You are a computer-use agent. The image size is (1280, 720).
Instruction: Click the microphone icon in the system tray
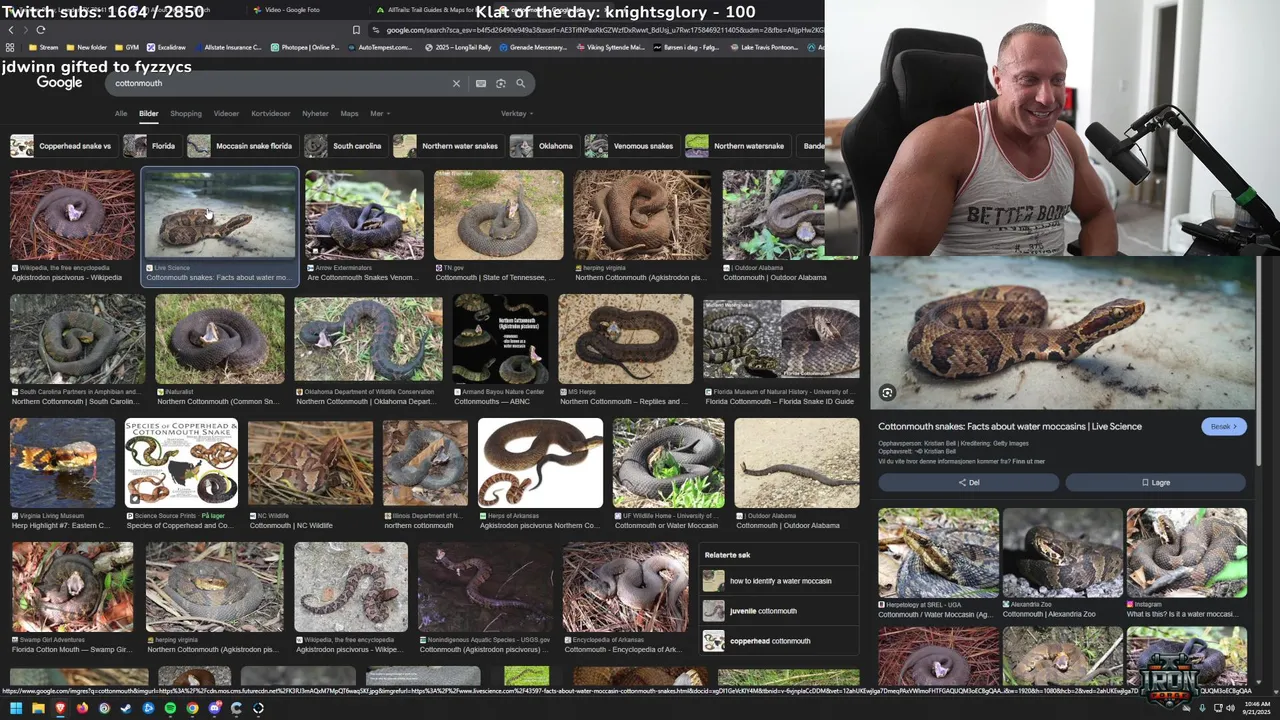click(x=1201, y=708)
